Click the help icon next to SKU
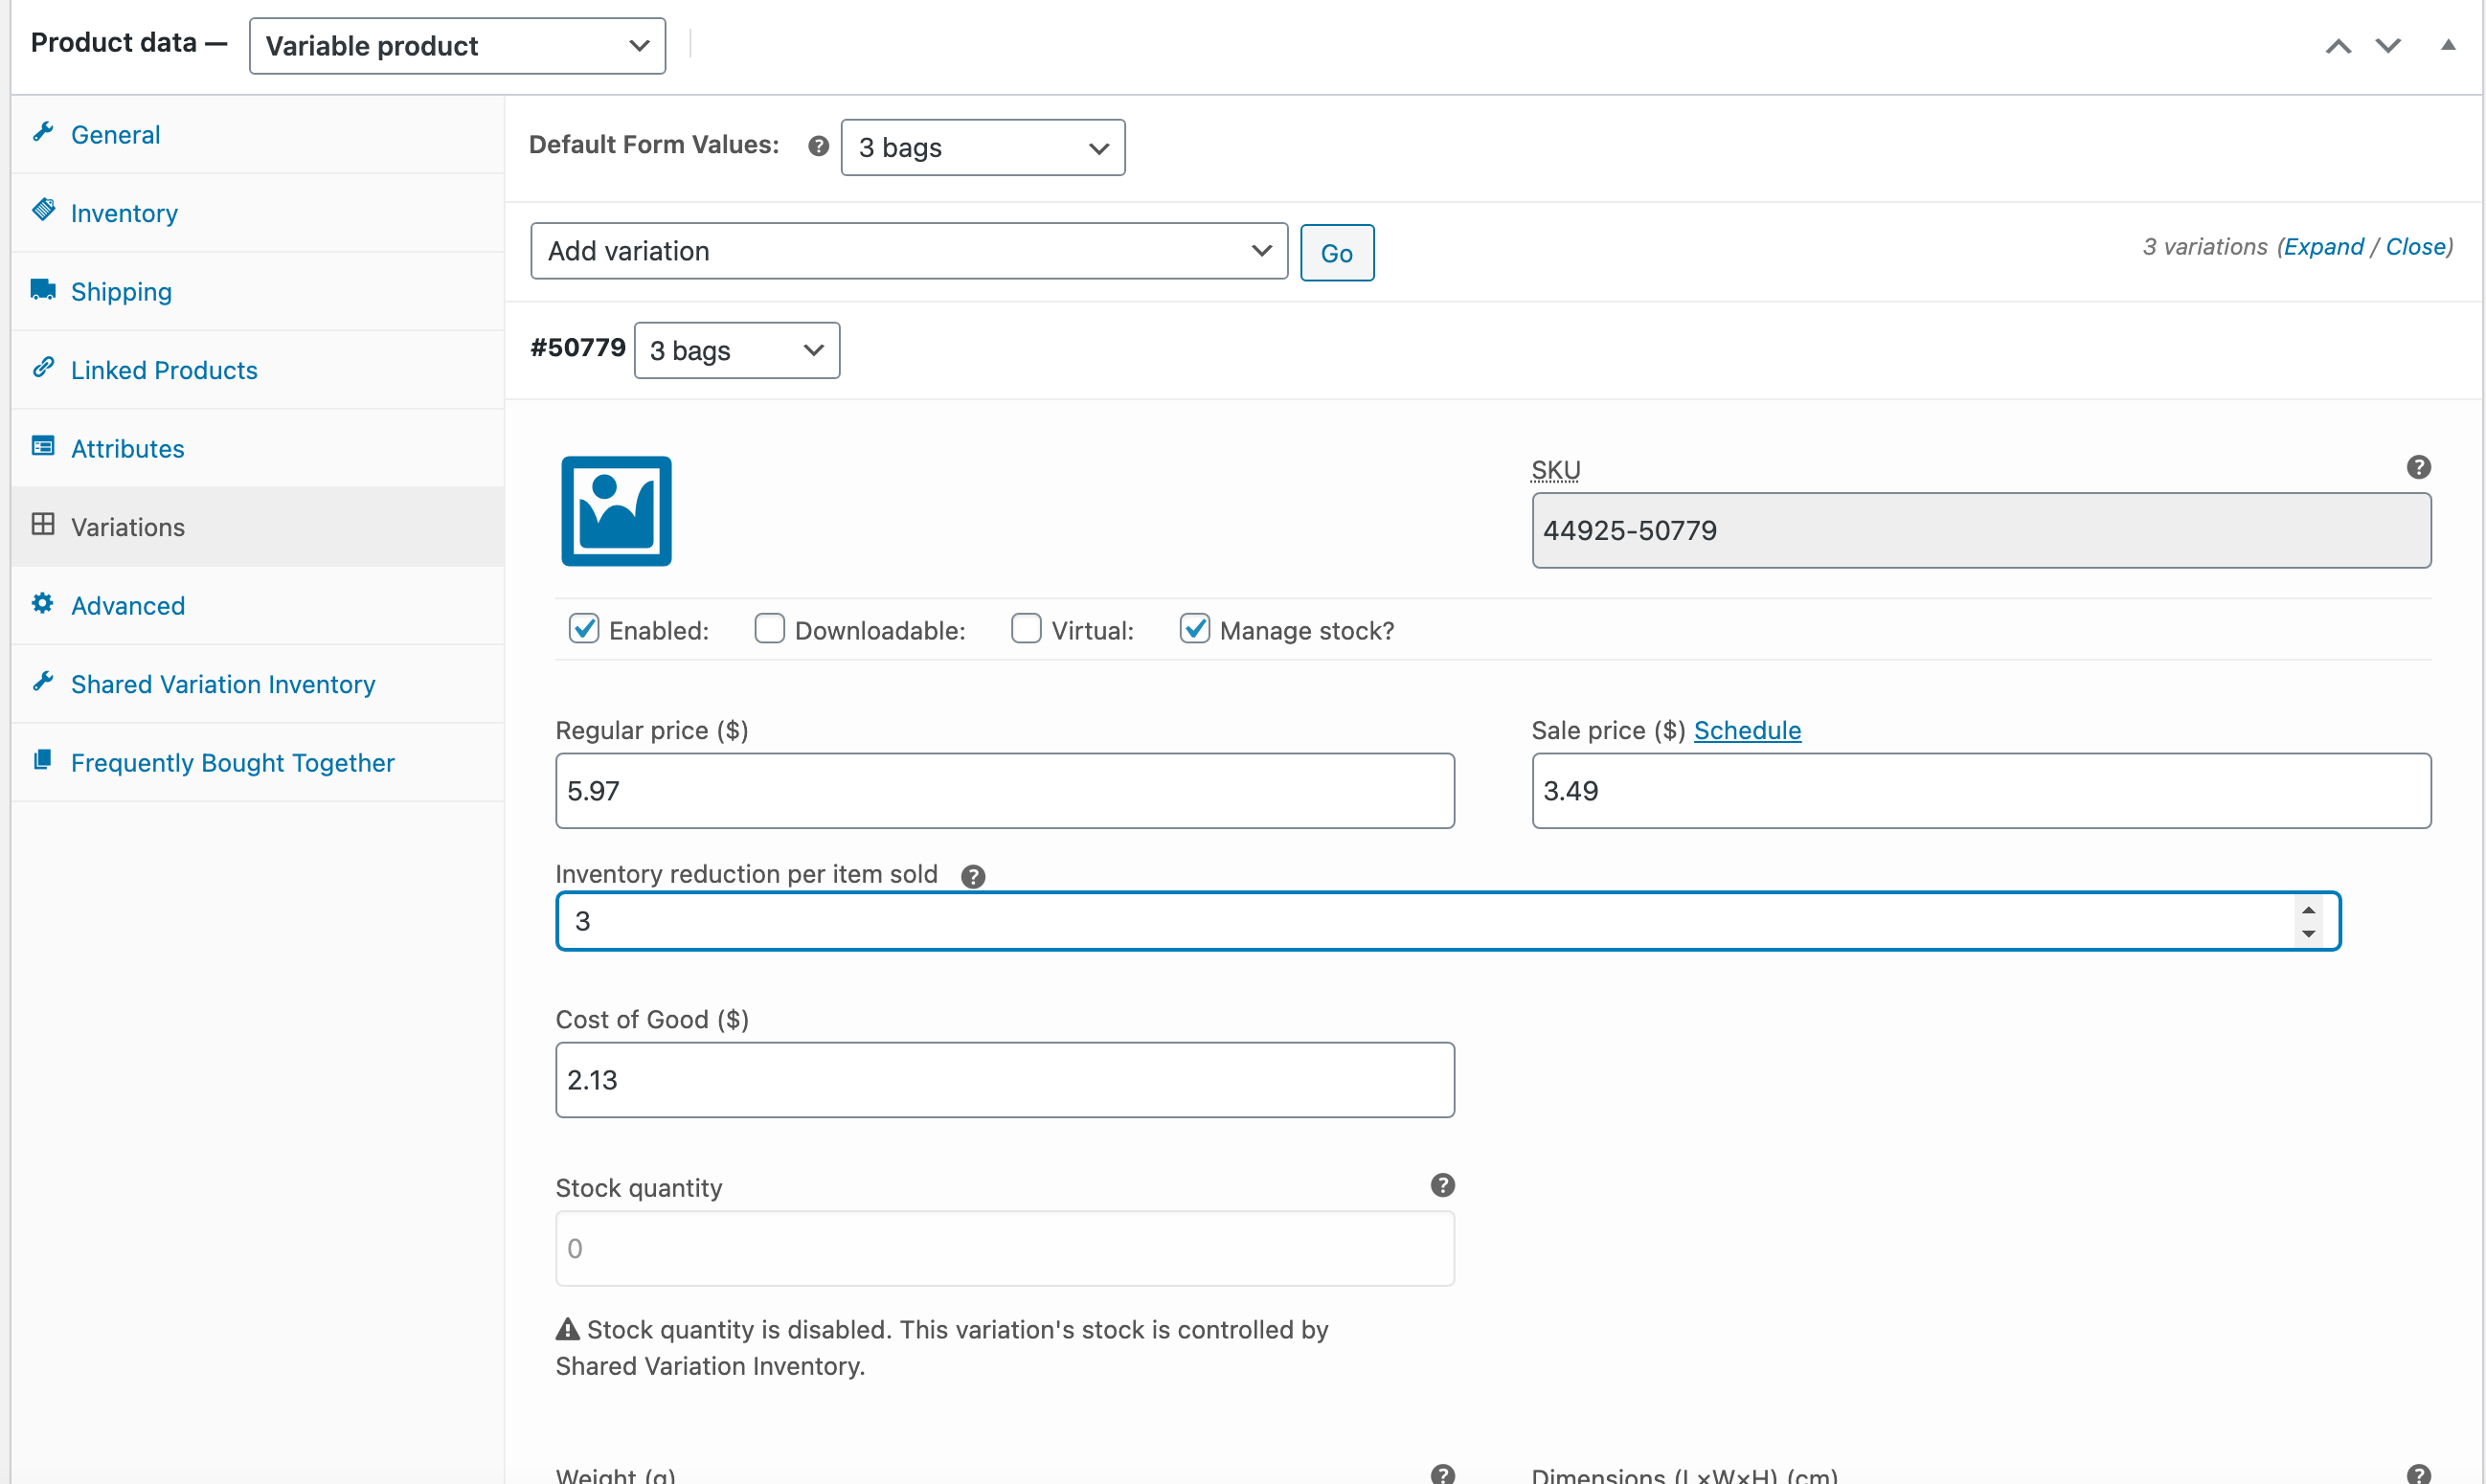The height and width of the screenshot is (1484, 2486). tap(2418, 467)
